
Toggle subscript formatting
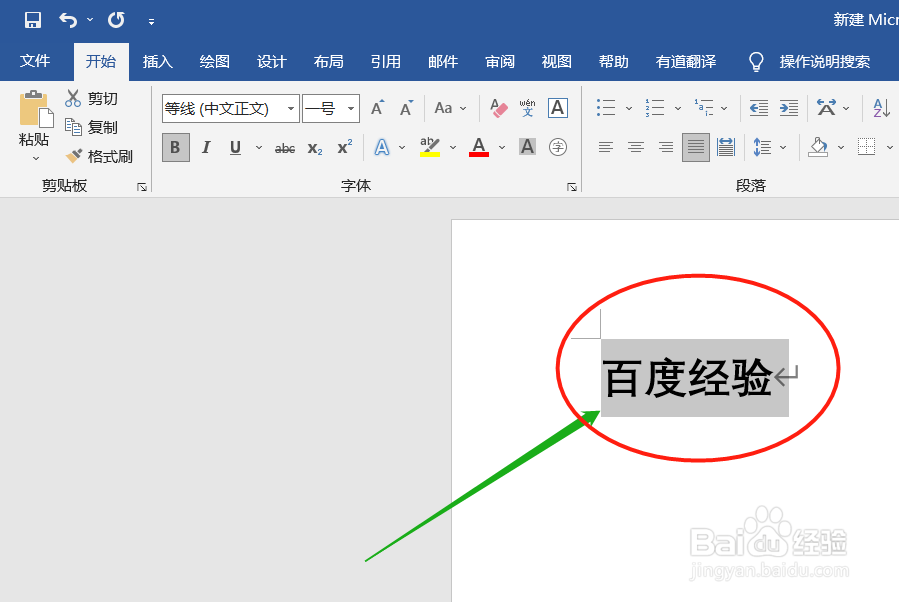point(315,148)
